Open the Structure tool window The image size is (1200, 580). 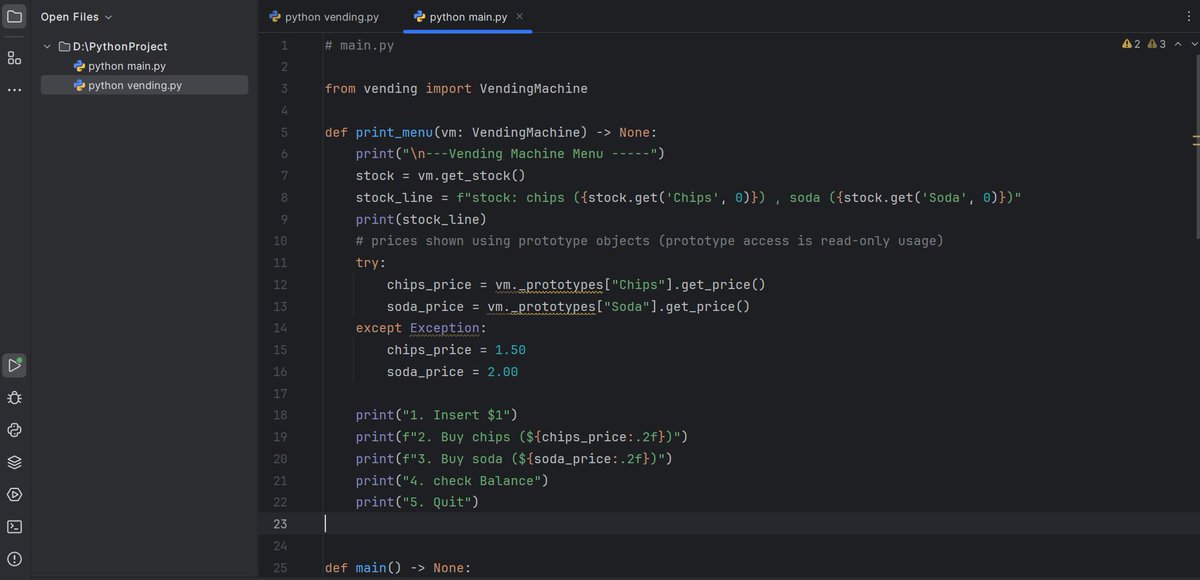click(13, 57)
